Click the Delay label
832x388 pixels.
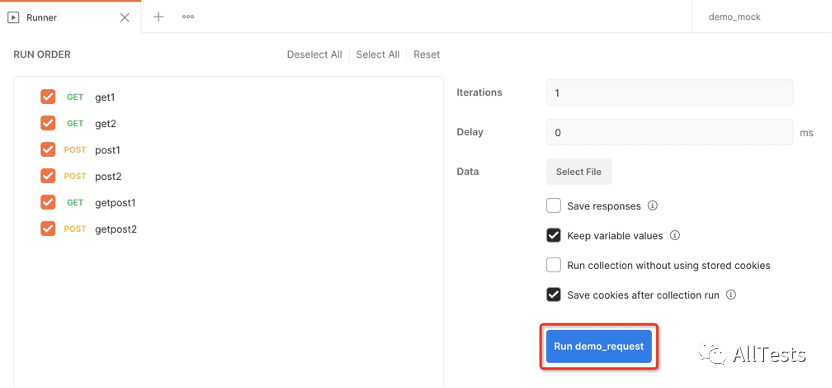click(x=470, y=132)
